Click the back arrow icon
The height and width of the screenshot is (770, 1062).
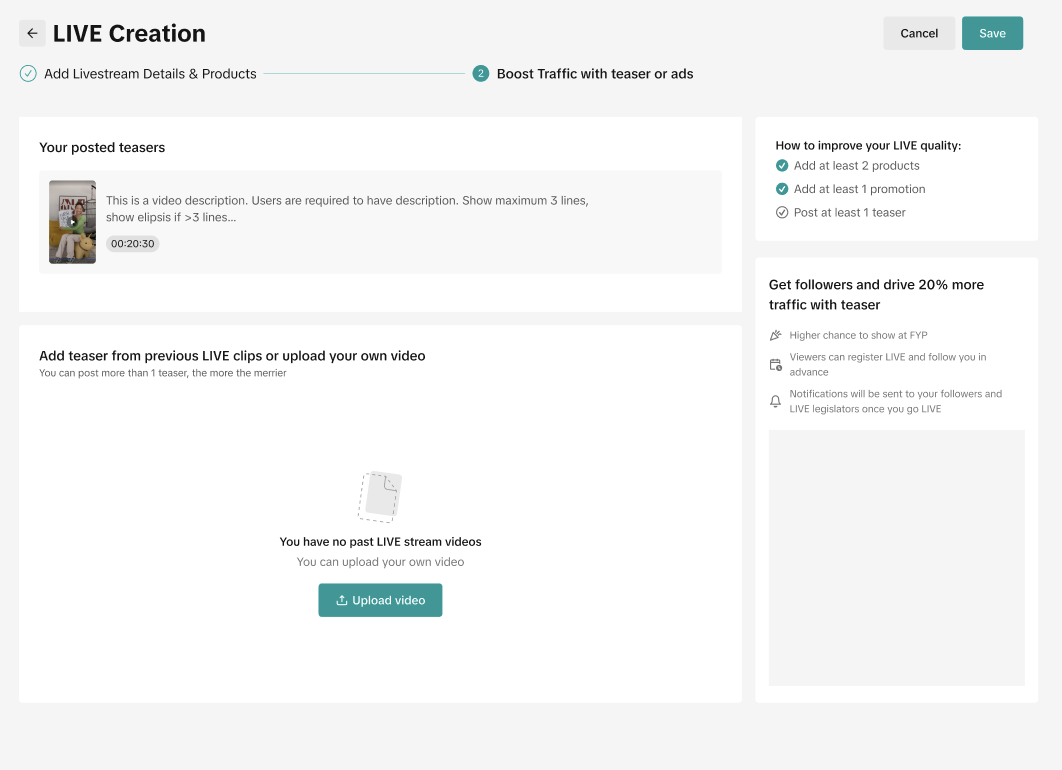click(32, 33)
